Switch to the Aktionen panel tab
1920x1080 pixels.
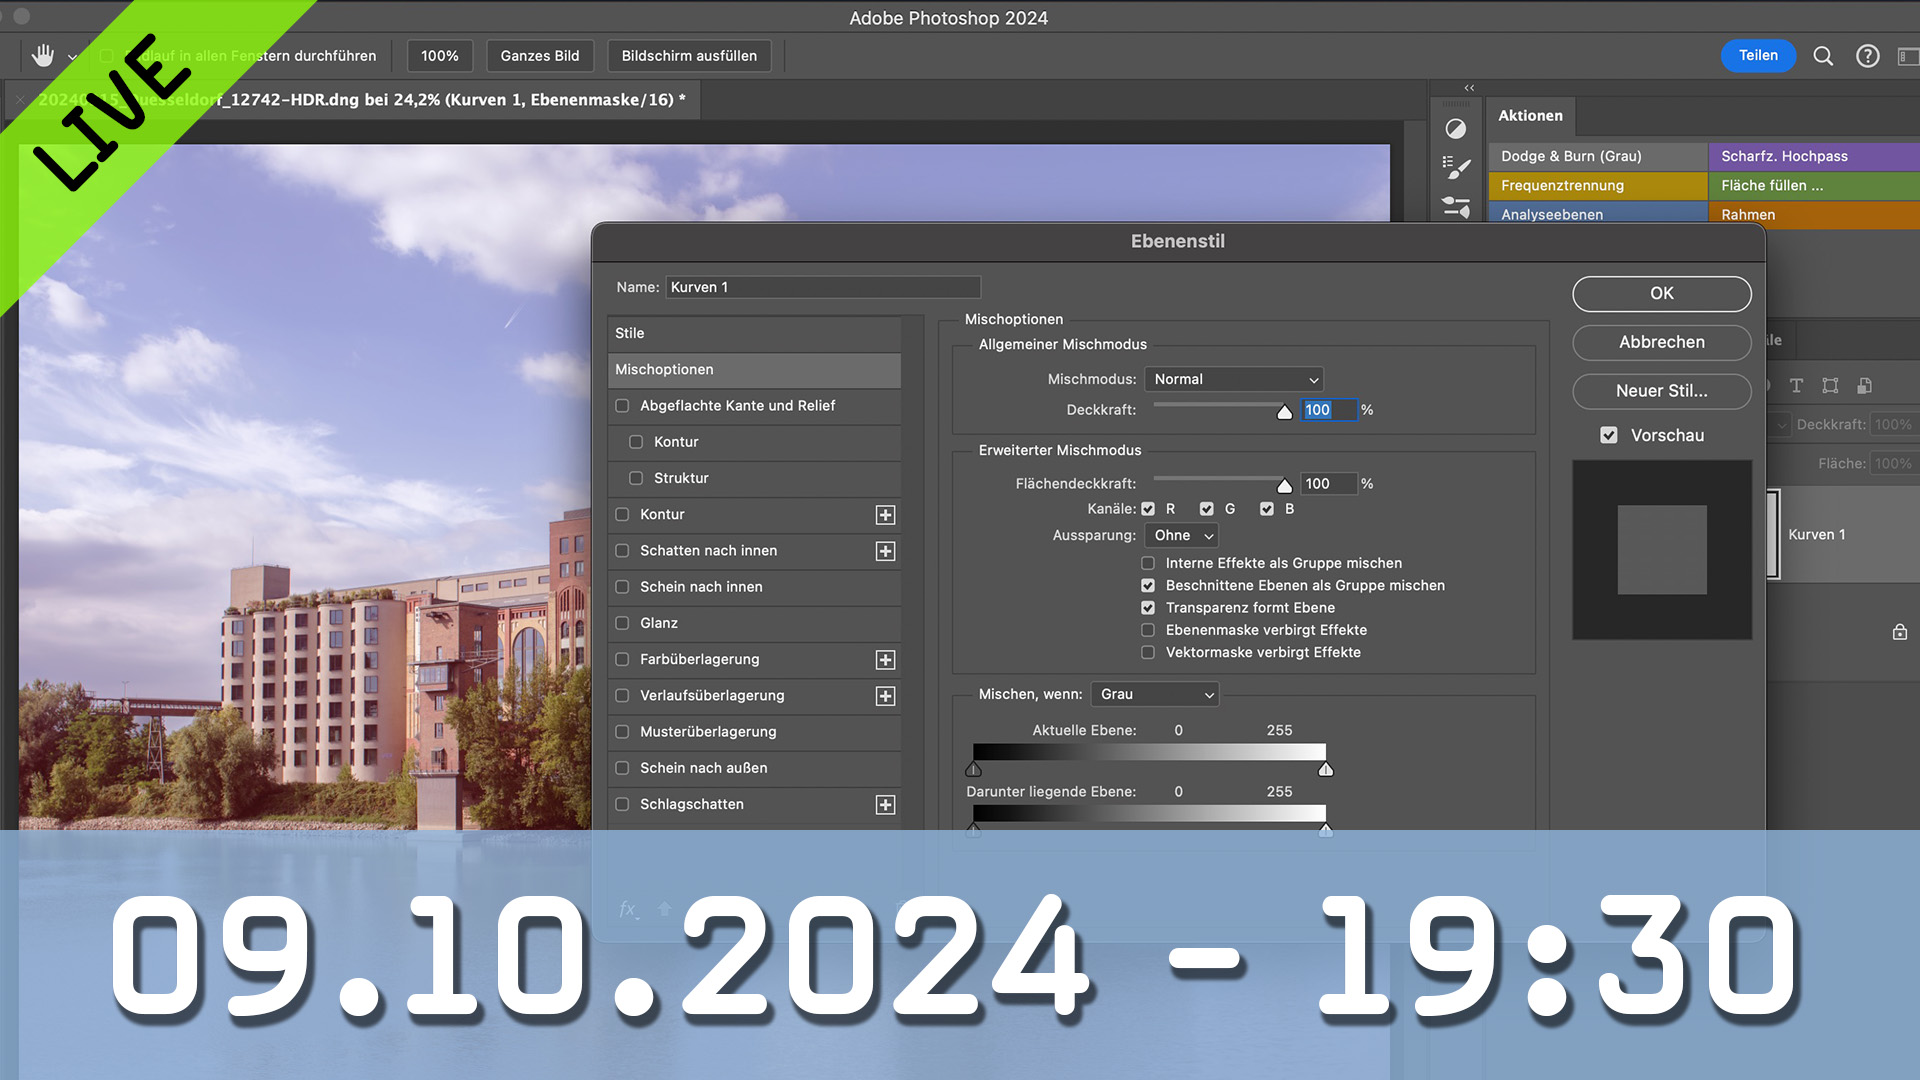(x=1530, y=116)
